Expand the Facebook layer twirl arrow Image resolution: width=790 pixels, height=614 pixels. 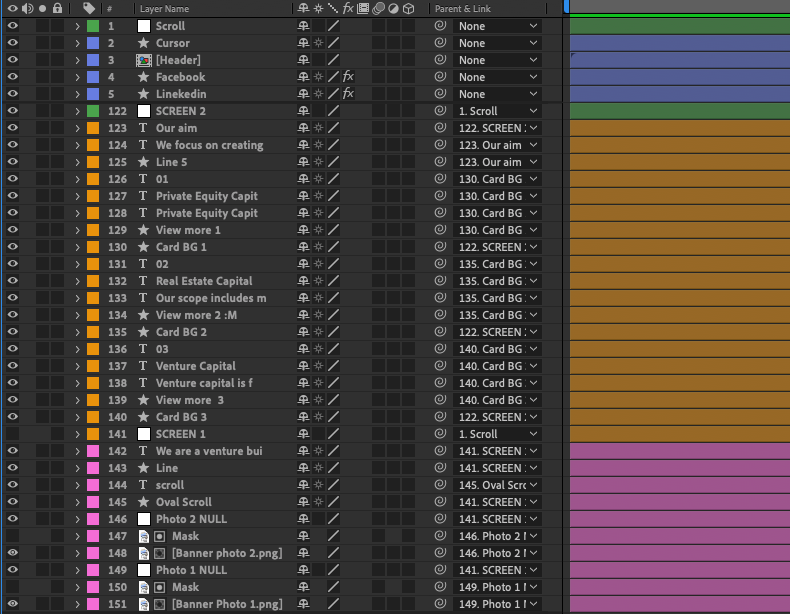tap(77, 77)
